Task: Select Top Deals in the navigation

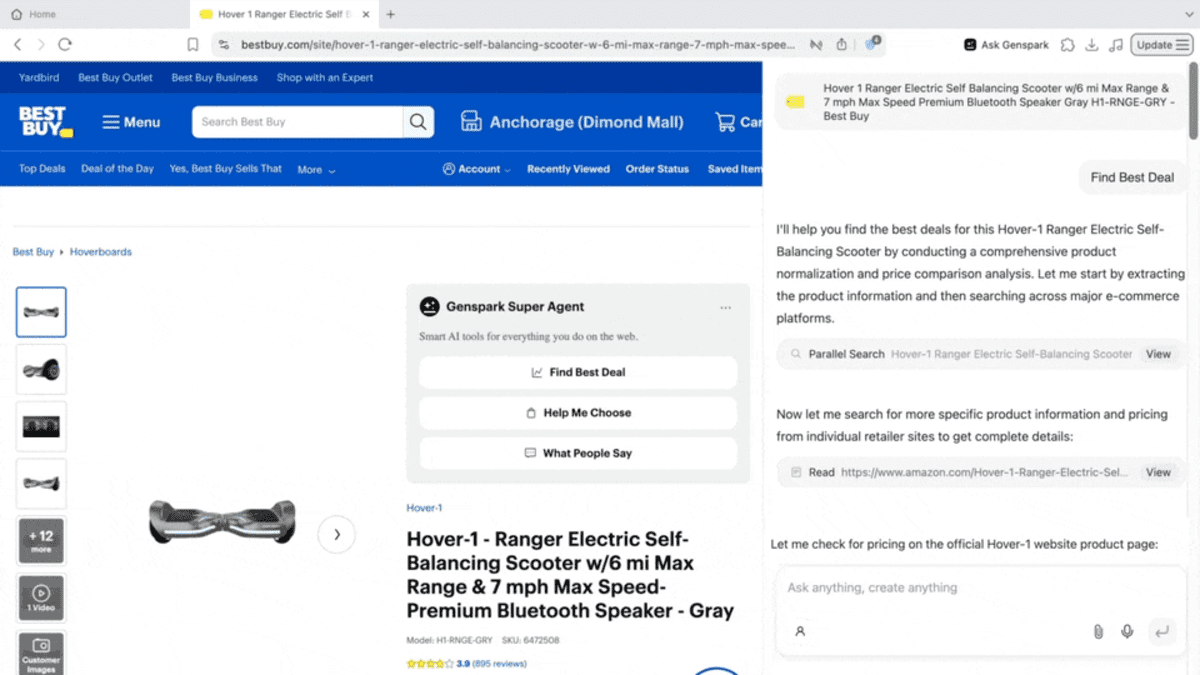Action: pyautogui.click(x=41, y=170)
